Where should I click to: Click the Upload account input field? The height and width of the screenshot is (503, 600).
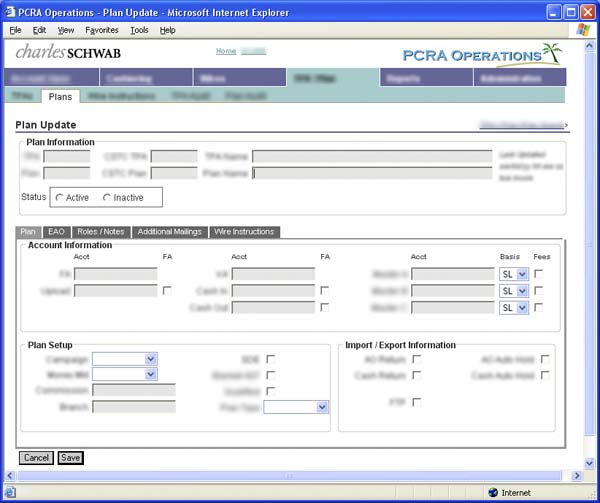tap(116, 291)
